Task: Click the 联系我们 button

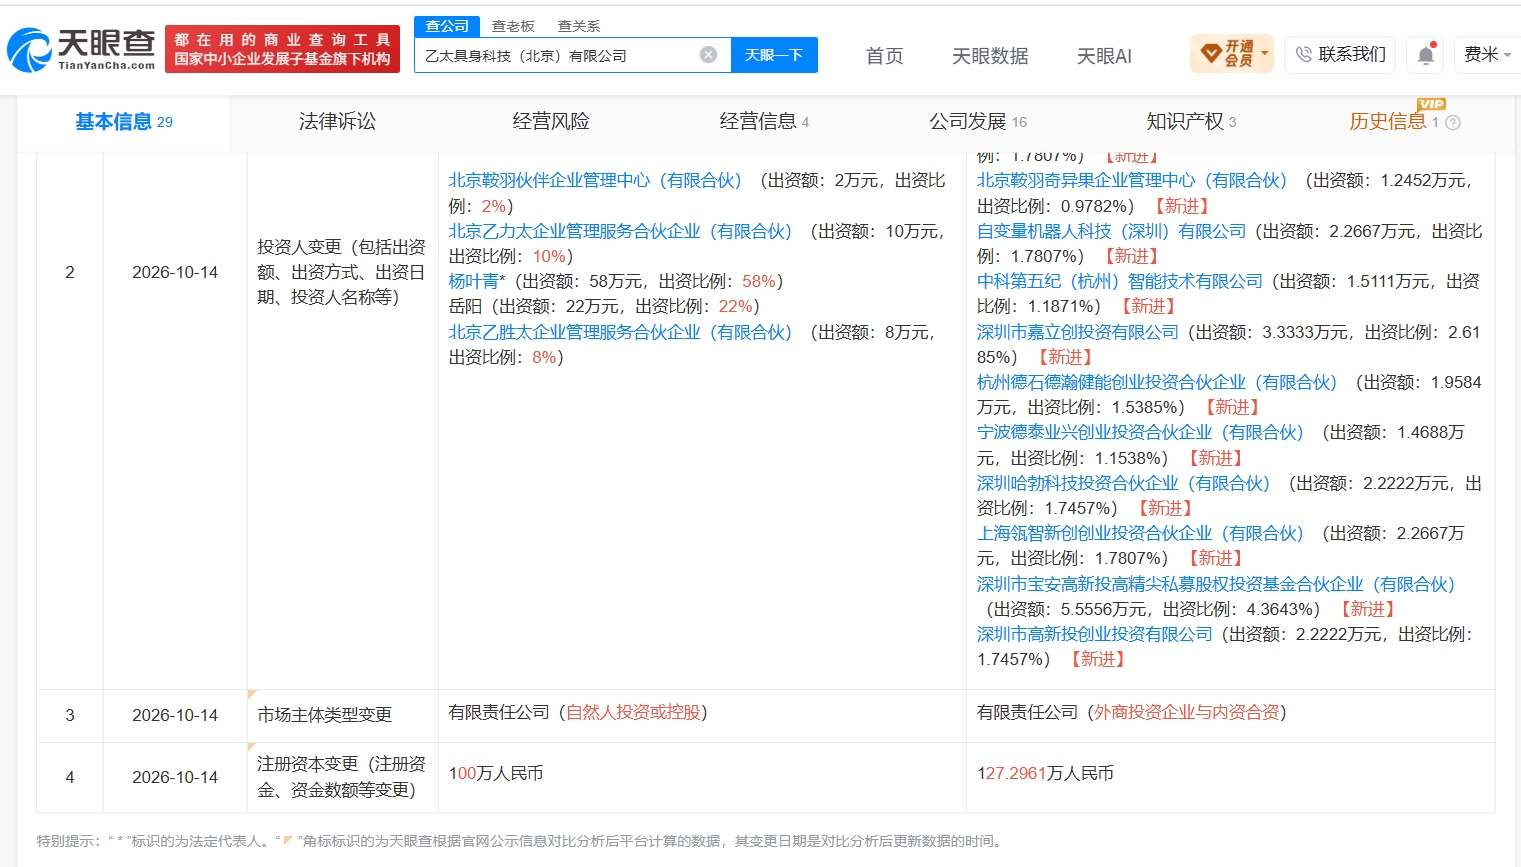Action: click(1341, 54)
